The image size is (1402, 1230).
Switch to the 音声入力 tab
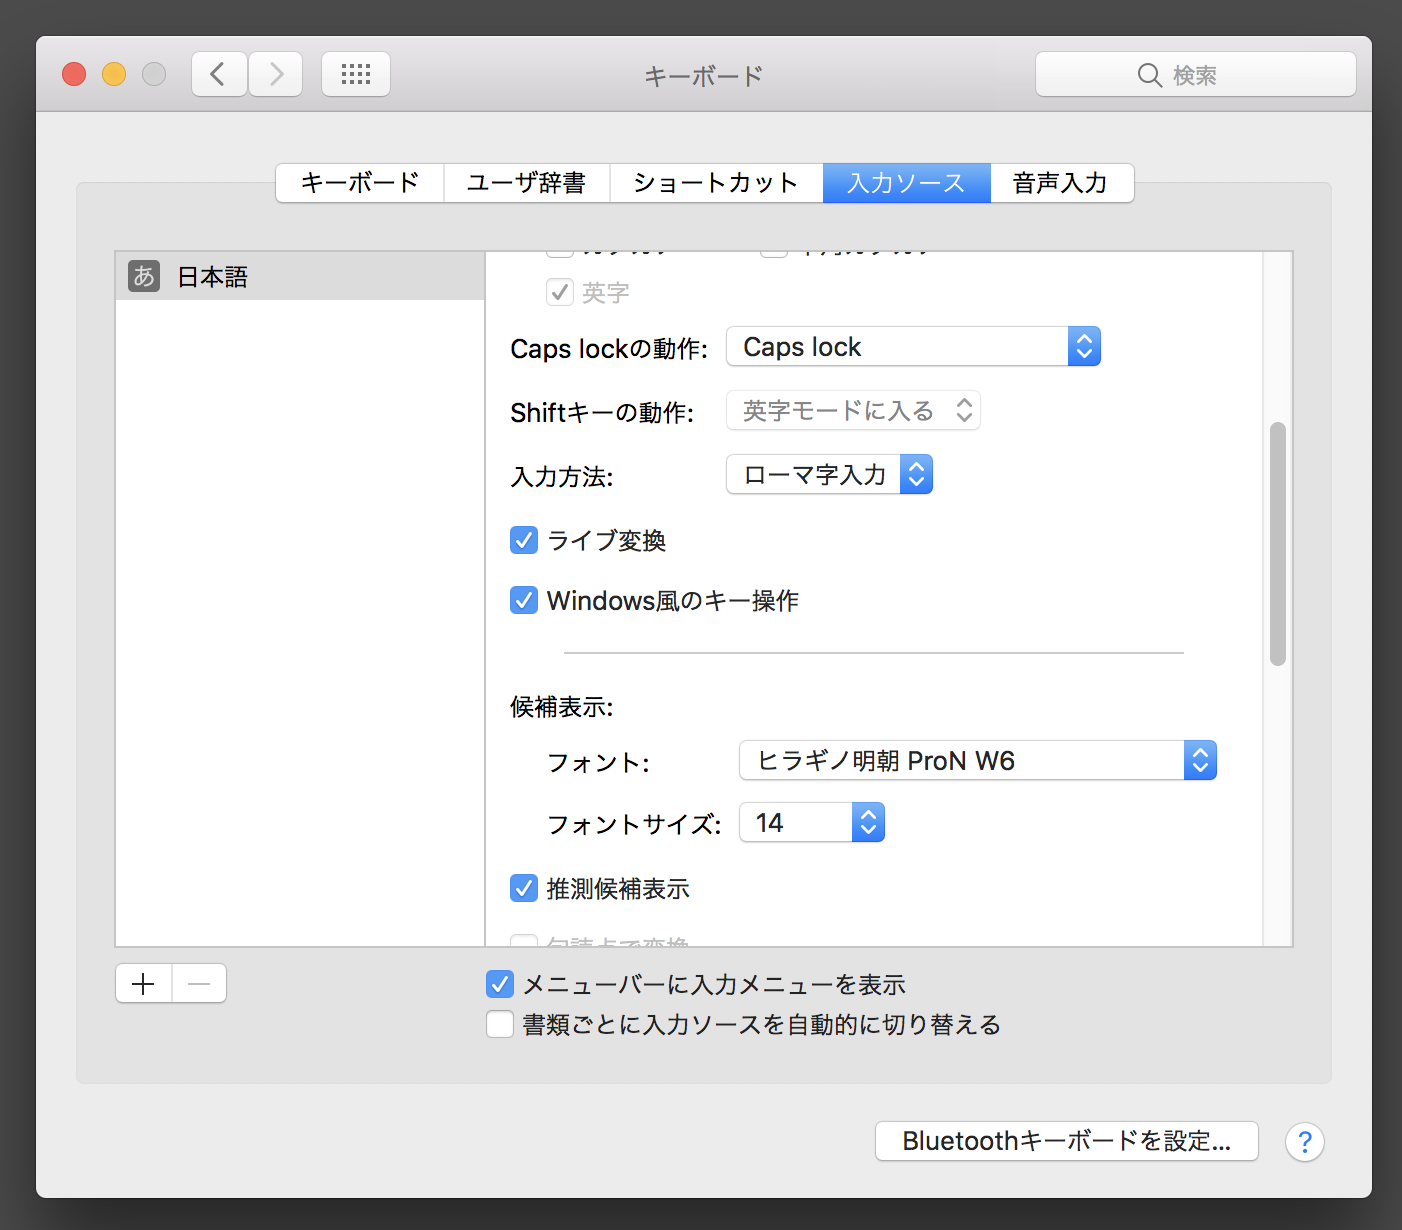coord(1059,182)
